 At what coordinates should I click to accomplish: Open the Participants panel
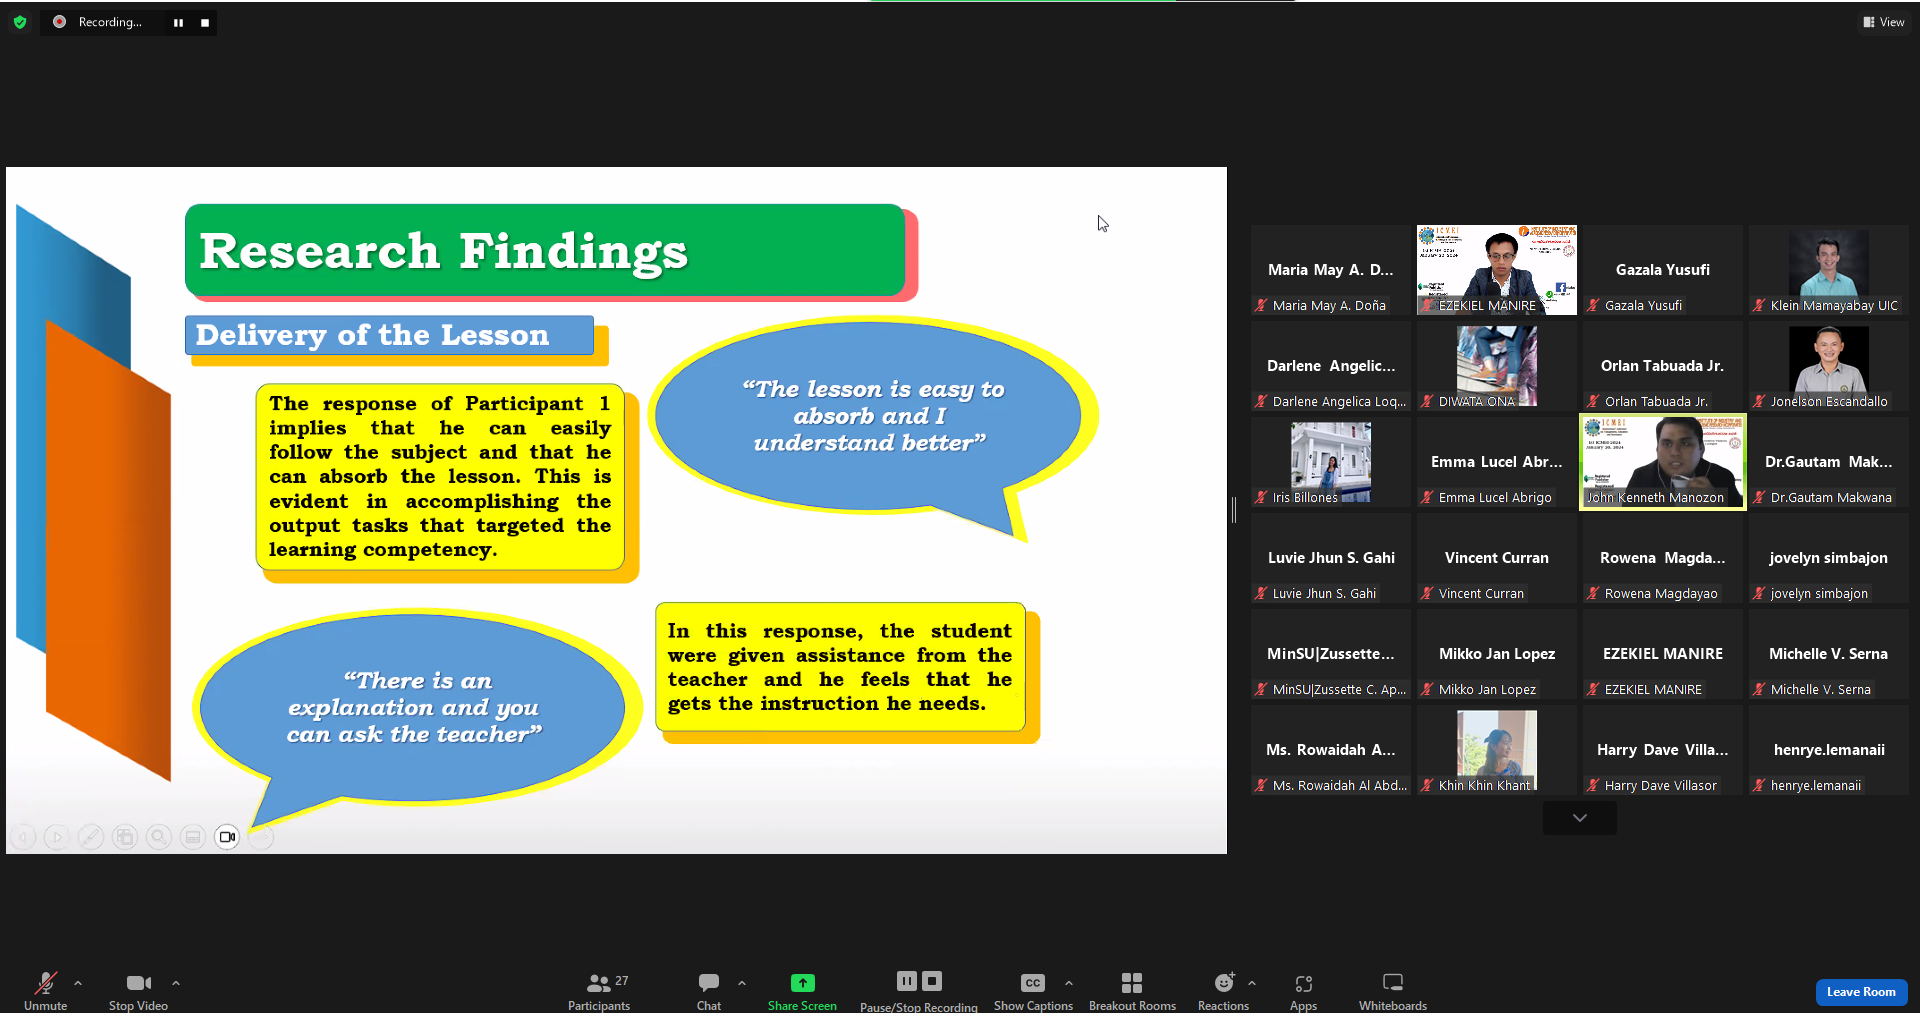pos(599,990)
